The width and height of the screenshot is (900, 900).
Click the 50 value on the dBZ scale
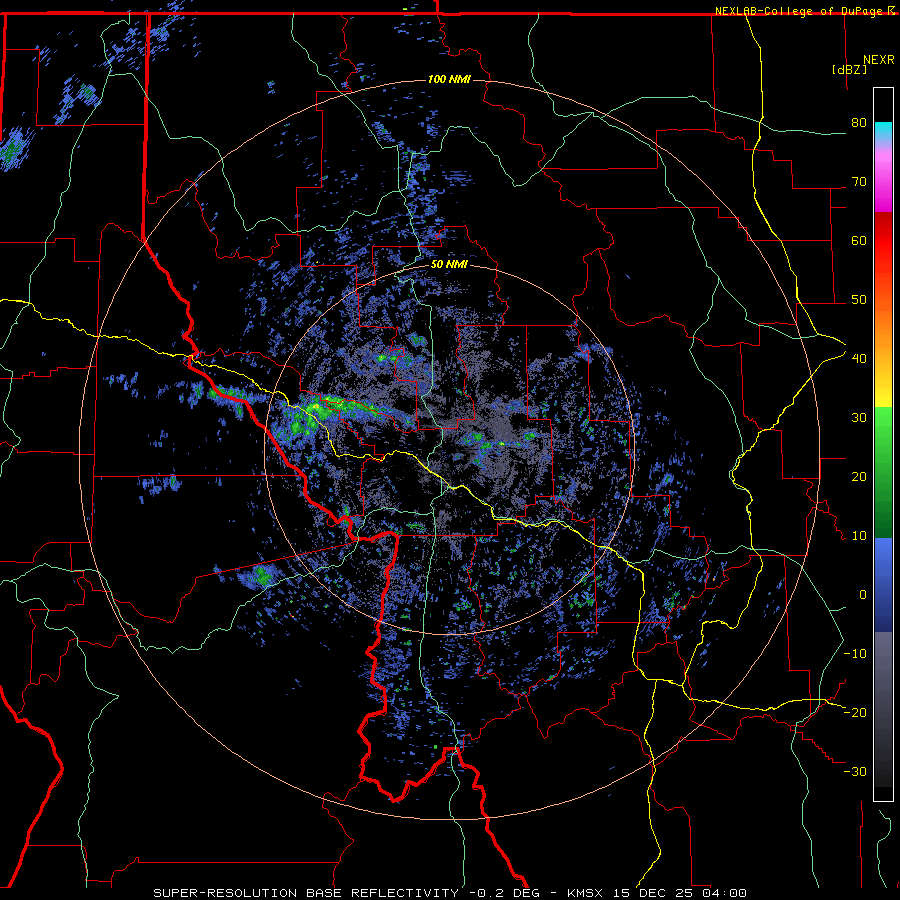click(859, 300)
